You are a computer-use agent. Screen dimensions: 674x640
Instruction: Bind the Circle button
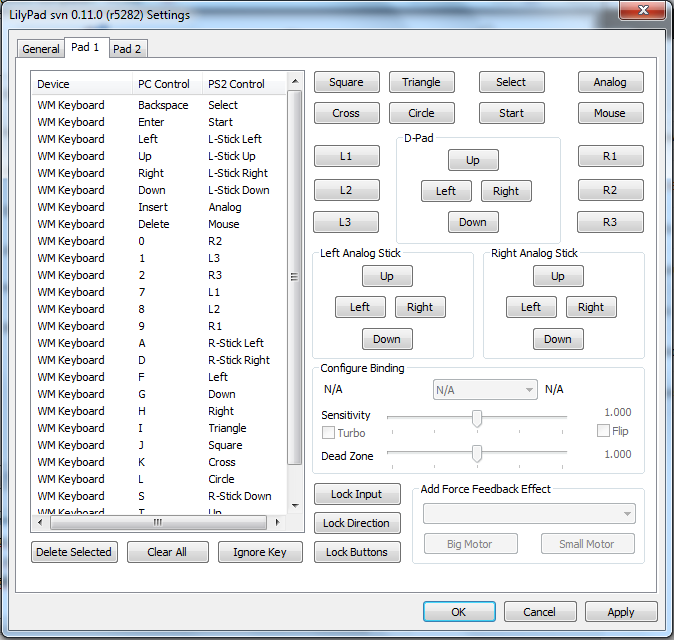(x=422, y=113)
